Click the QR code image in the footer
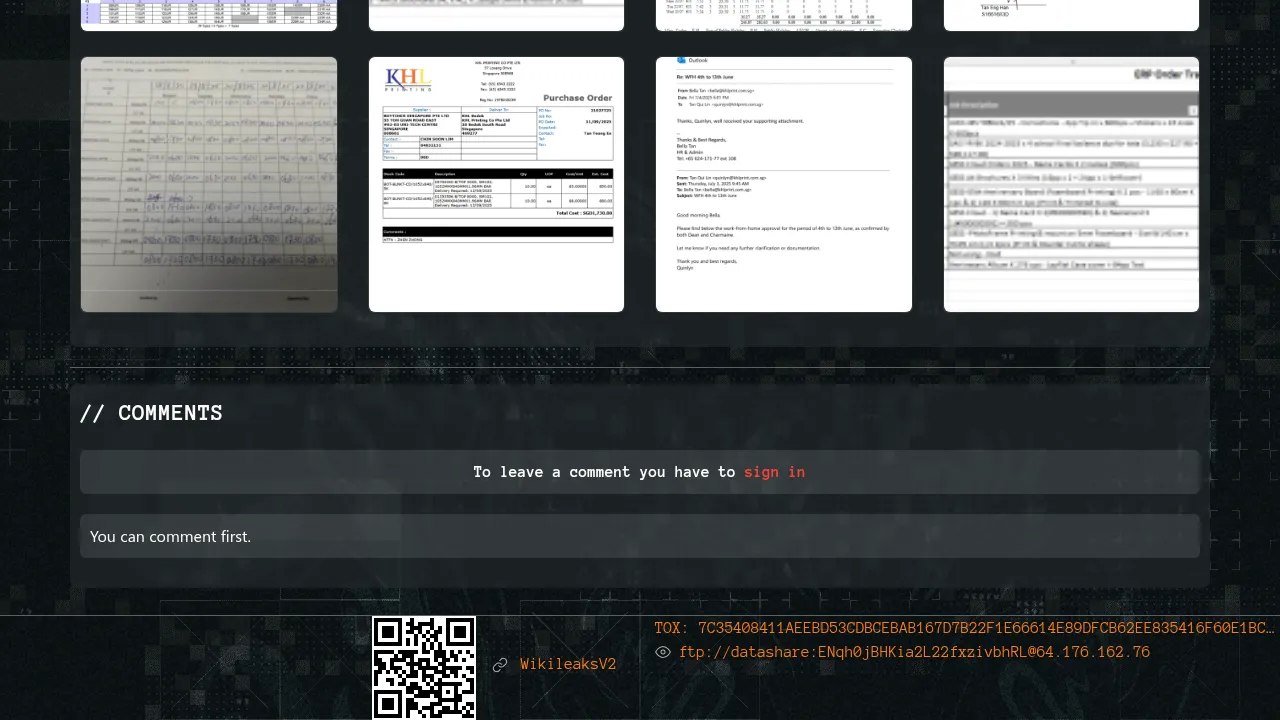1280x720 pixels. [424, 667]
